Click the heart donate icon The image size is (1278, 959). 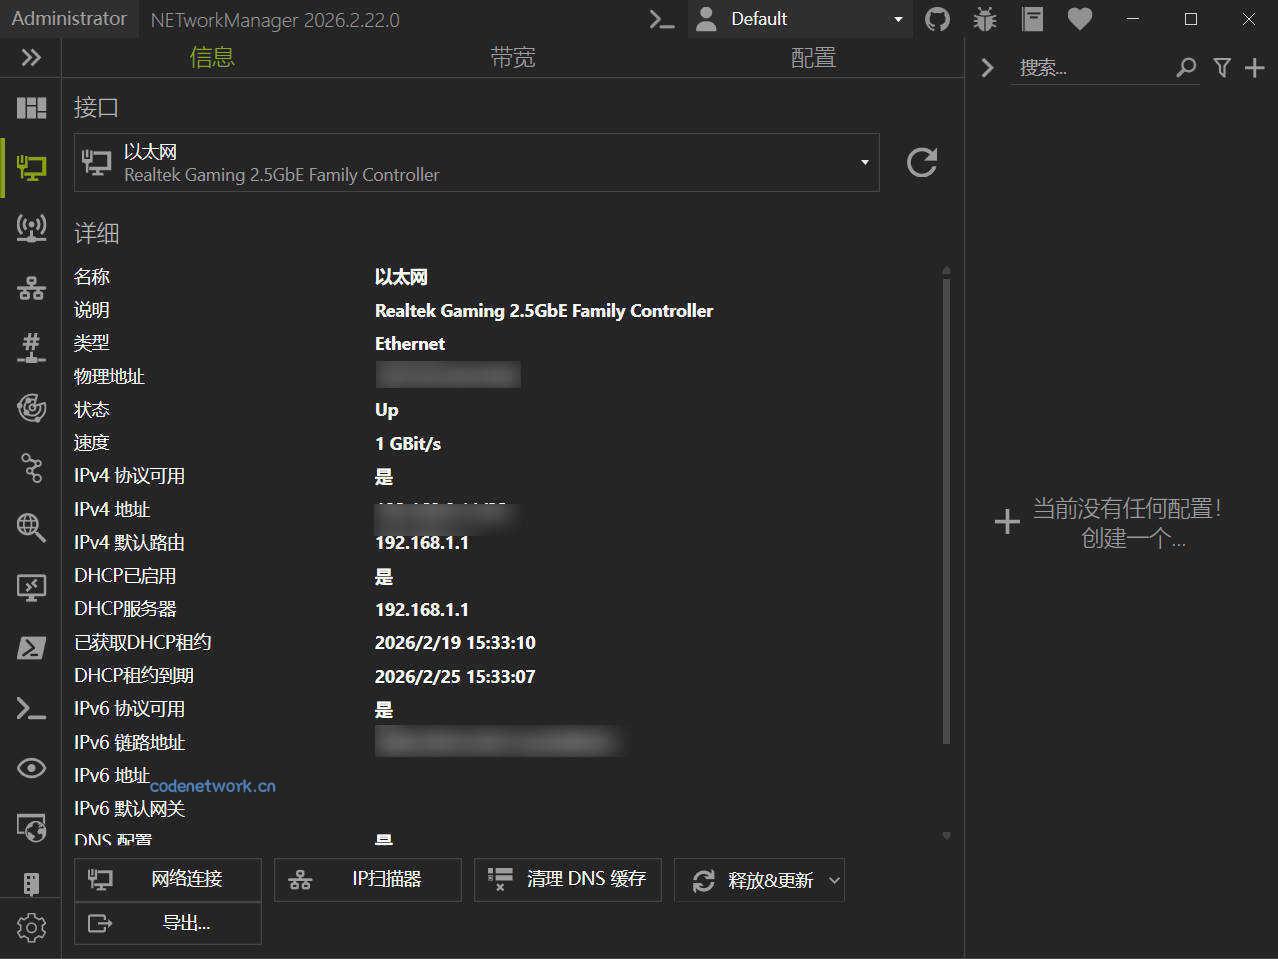pos(1079,19)
